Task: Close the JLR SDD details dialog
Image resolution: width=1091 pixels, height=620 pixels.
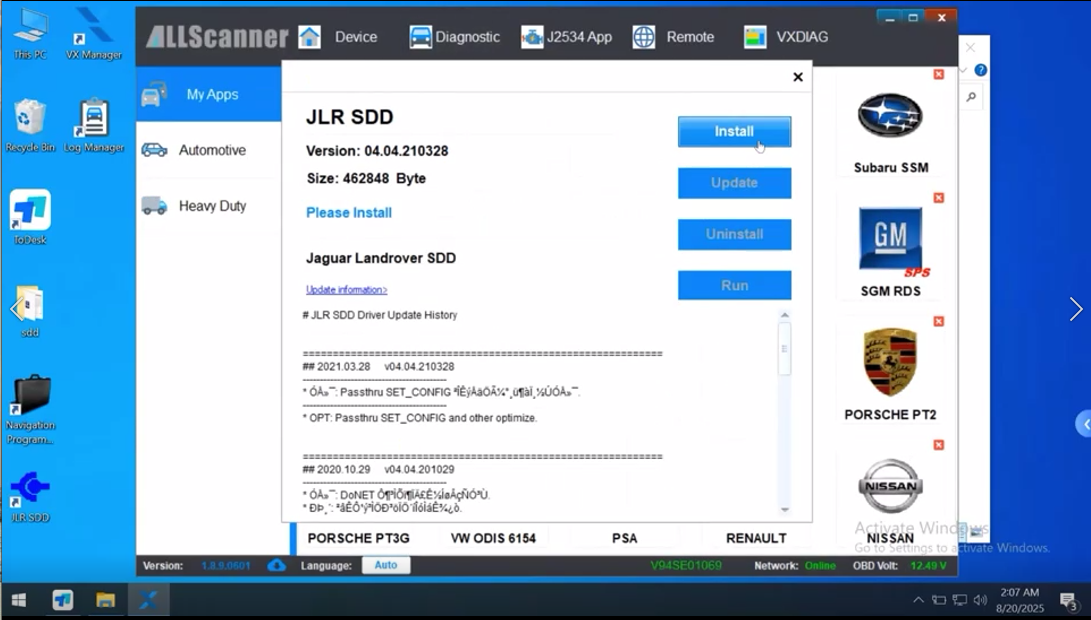Action: pos(798,77)
